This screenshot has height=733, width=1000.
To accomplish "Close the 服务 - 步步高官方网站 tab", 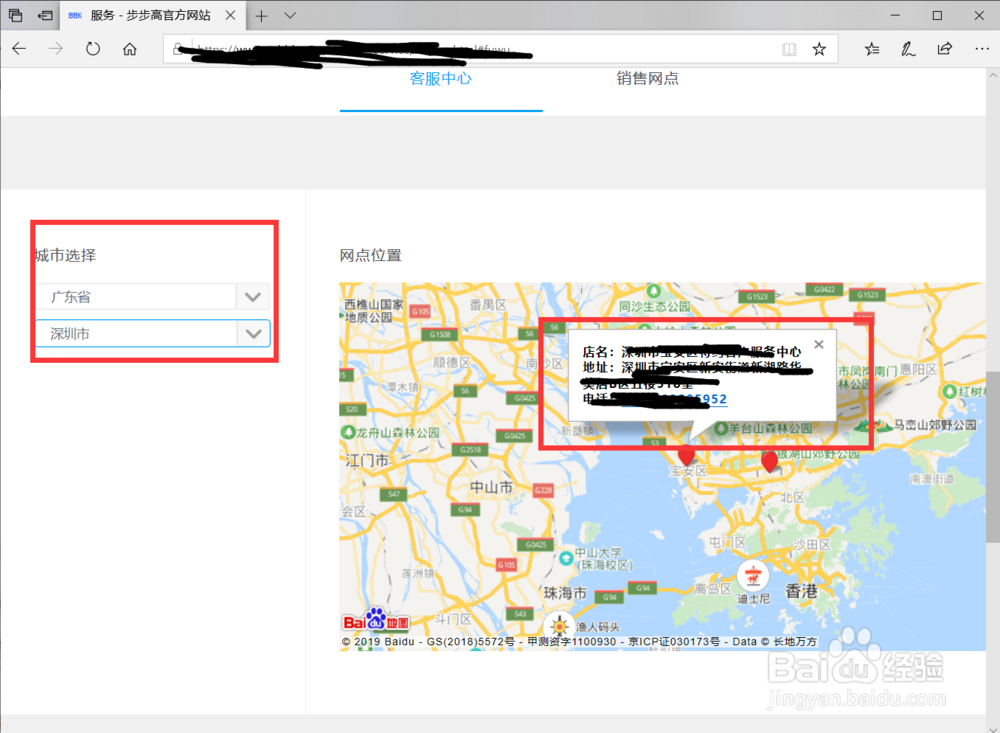I will [x=231, y=15].
